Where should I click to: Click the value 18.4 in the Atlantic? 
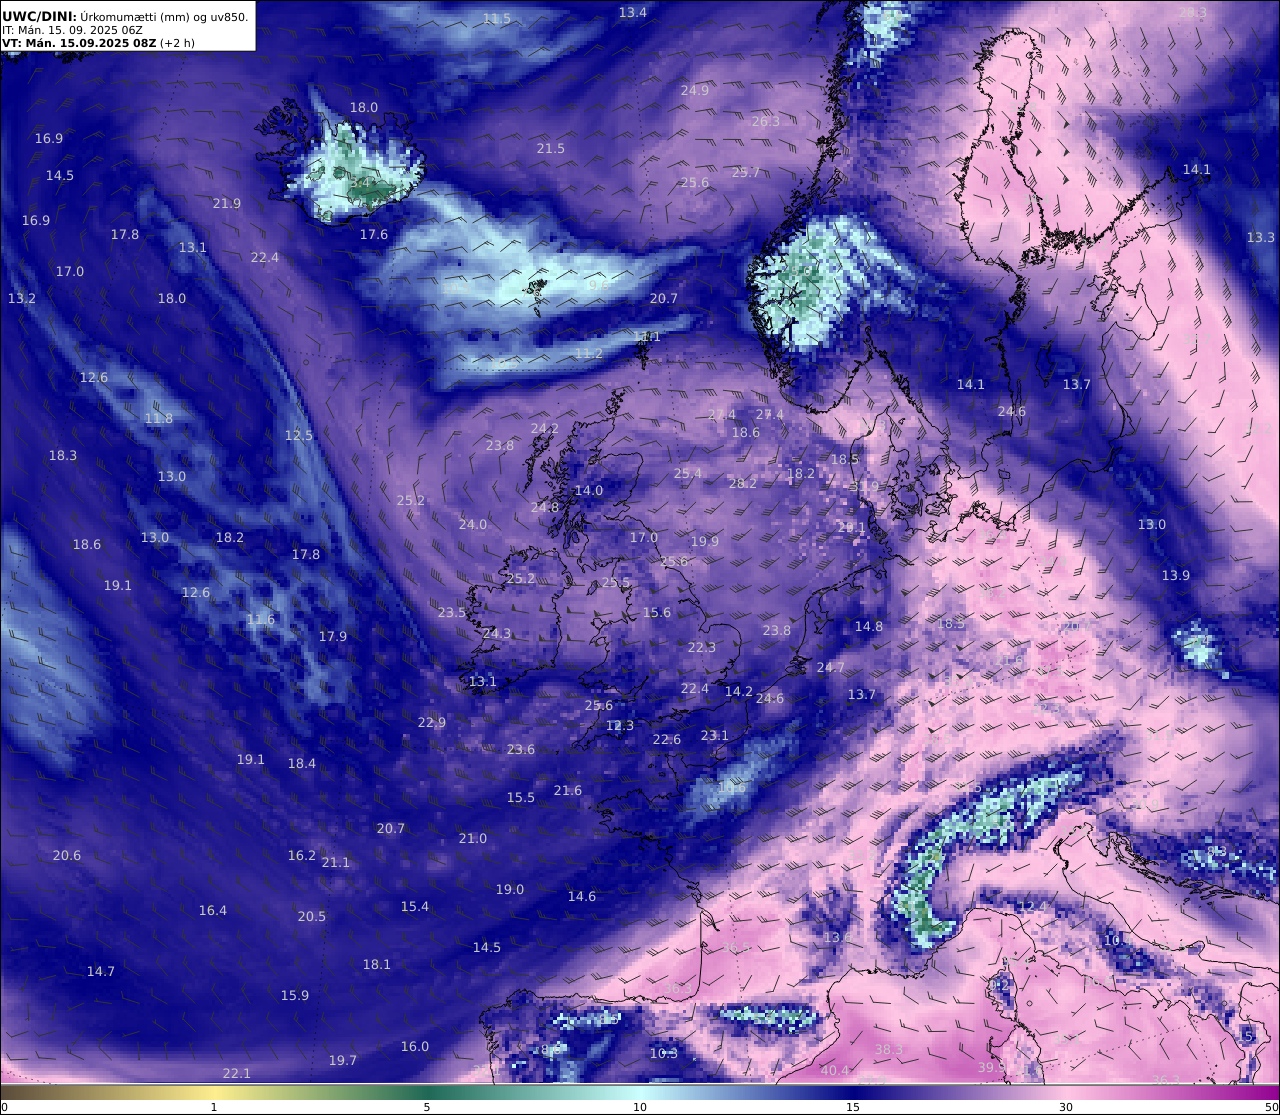[x=302, y=763]
